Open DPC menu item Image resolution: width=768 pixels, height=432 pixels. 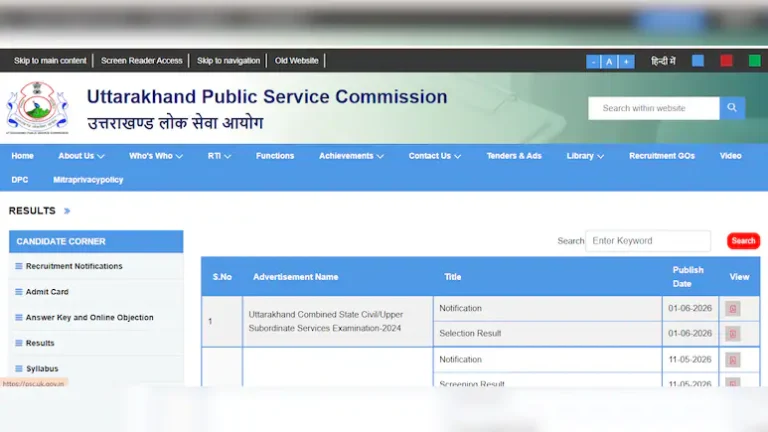pyautogui.click(x=20, y=180)
